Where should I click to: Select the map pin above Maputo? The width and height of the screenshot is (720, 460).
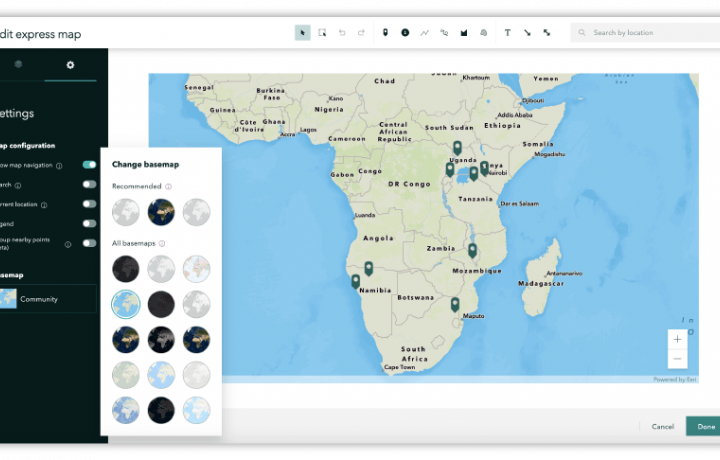(x=455, y=304)
